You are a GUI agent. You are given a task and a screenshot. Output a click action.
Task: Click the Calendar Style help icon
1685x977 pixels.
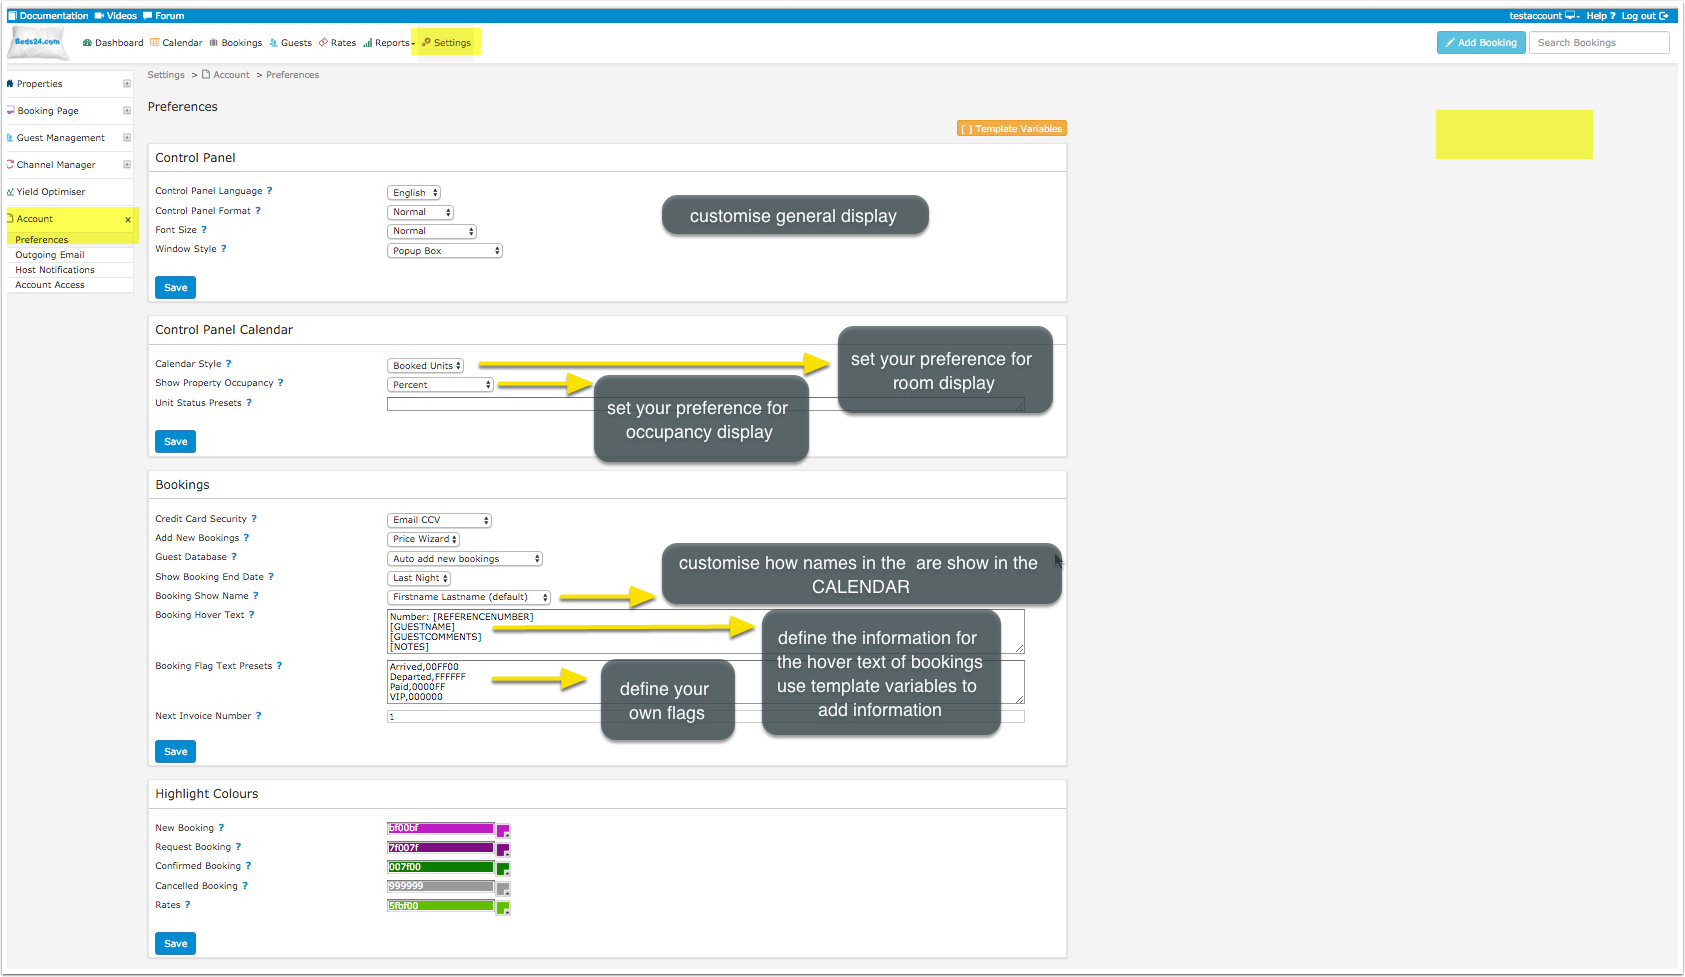pyautogui.click(x=228, y=364)
